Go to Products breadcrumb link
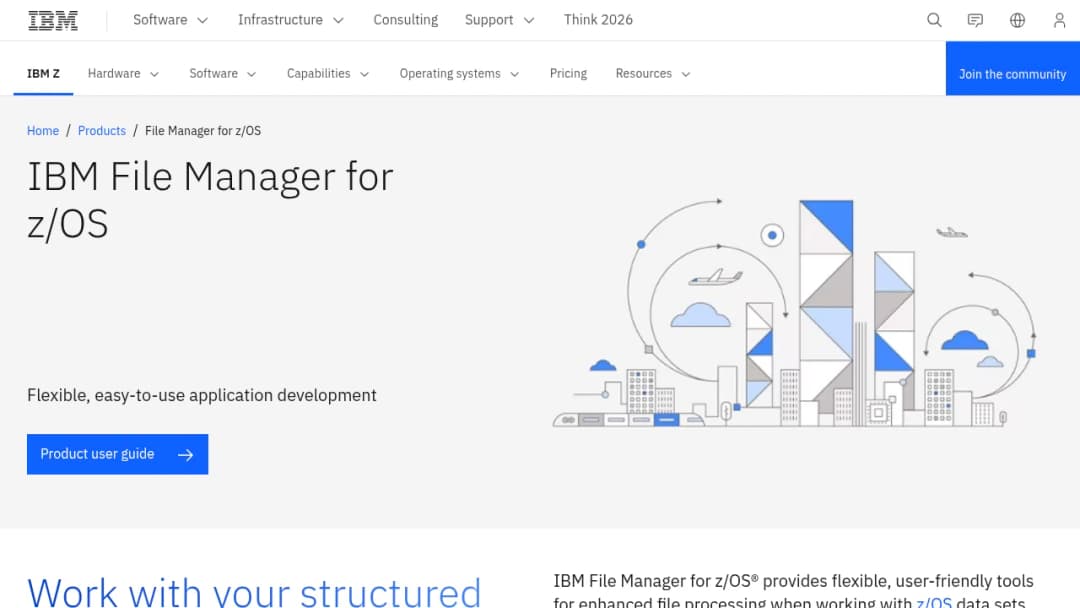The height and width of the screenshot is (608, 1080). (x=102, y=131)
